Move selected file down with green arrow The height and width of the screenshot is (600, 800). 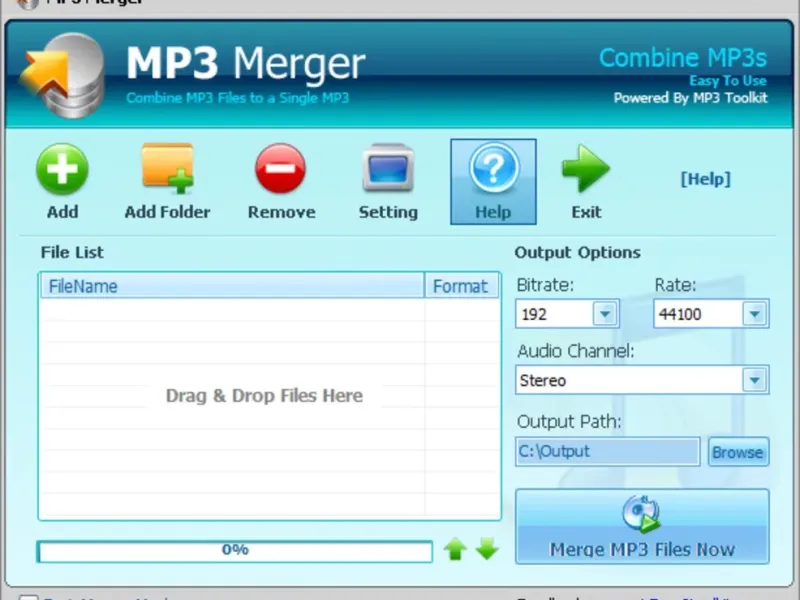pos(487,548)
